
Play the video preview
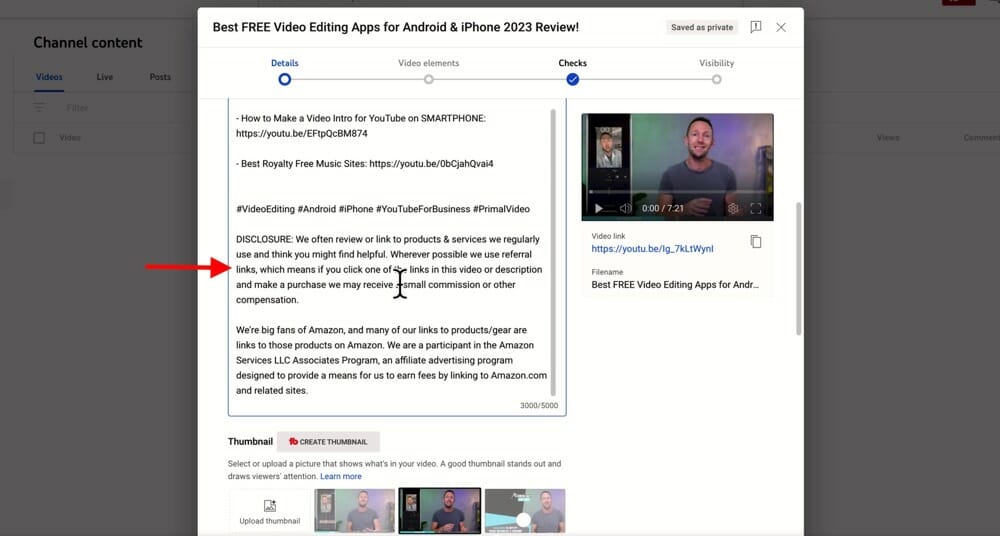[x=599, y=208]
